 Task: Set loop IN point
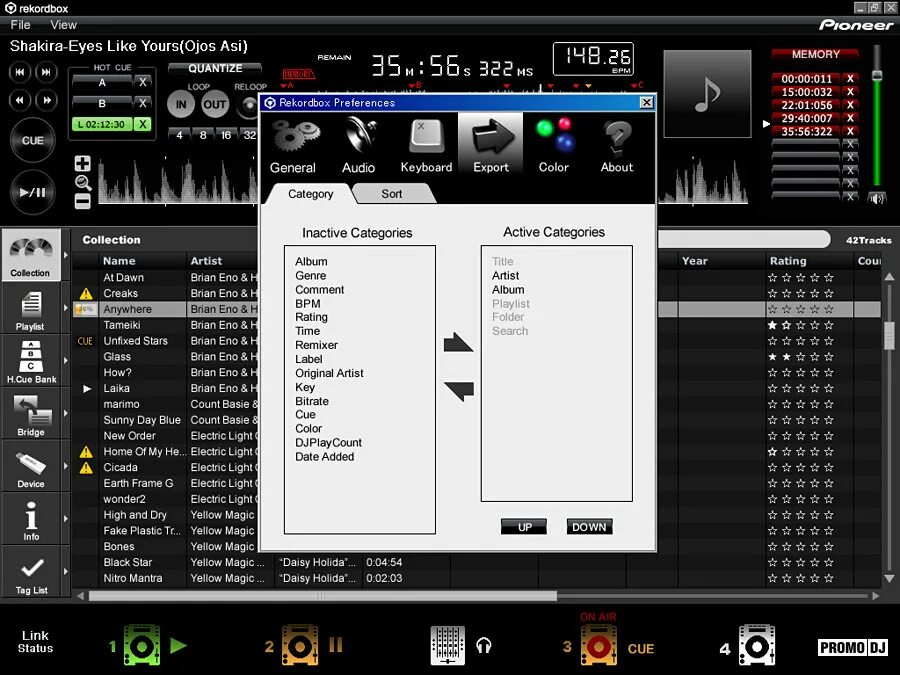181,104
